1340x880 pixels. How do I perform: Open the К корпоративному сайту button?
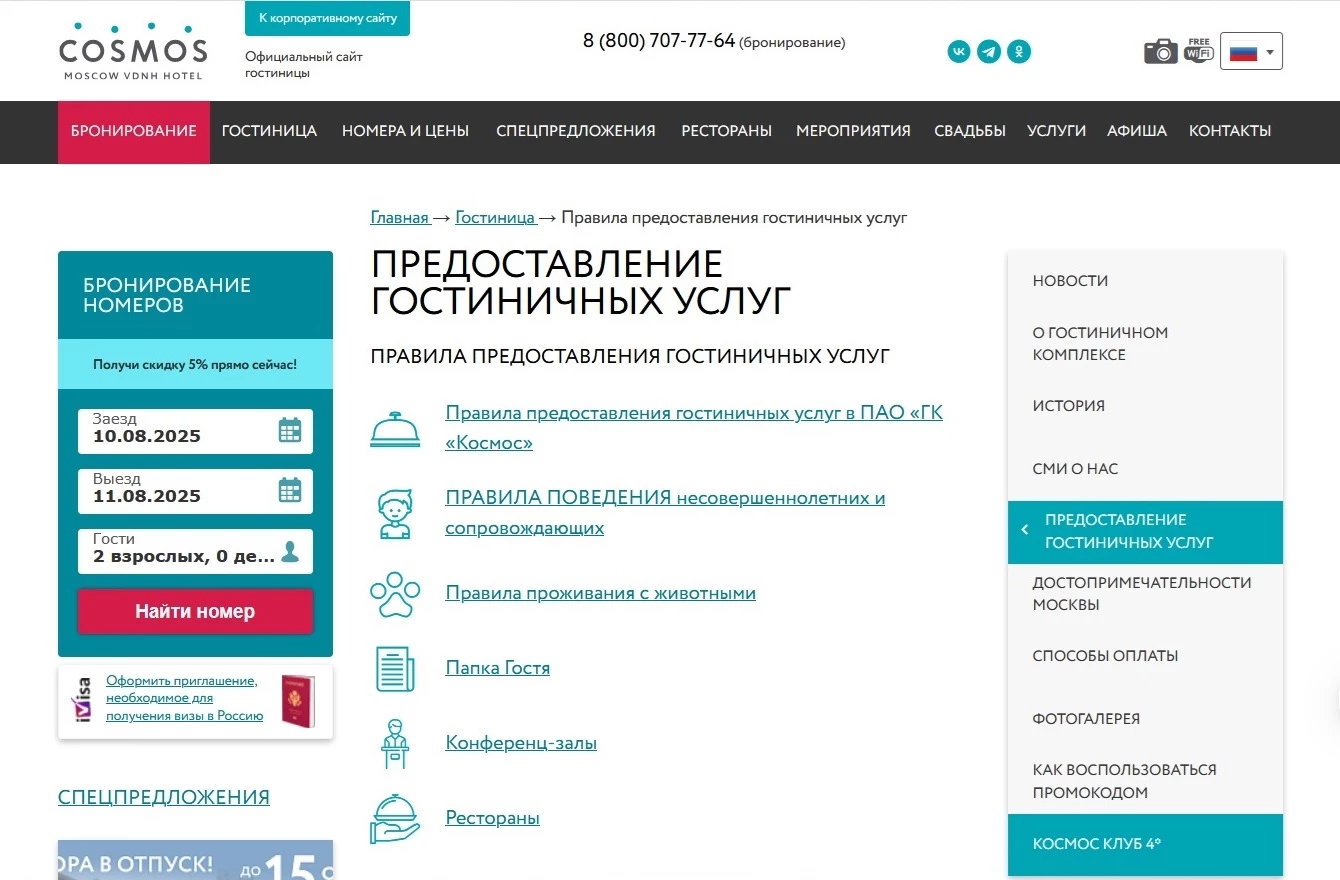328,18
